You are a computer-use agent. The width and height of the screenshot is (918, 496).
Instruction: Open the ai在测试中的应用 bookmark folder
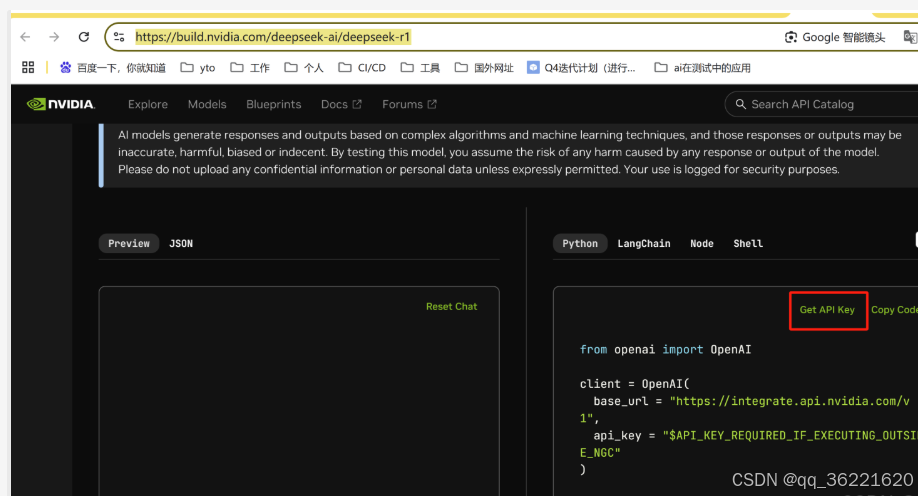[703, 68]
